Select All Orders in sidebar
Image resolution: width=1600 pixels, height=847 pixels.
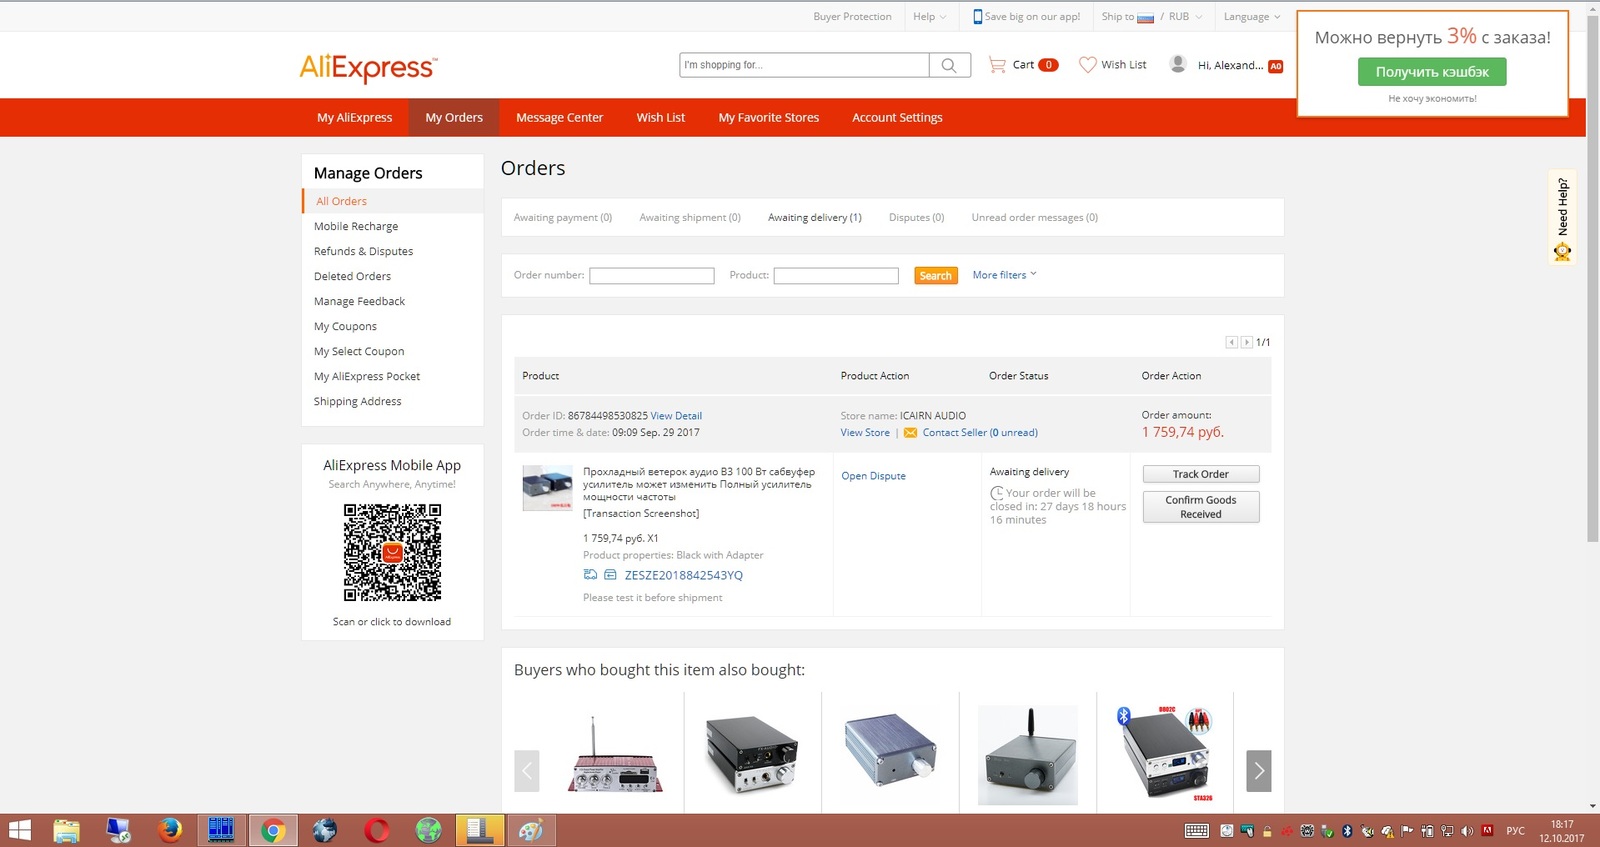[341, 201]
